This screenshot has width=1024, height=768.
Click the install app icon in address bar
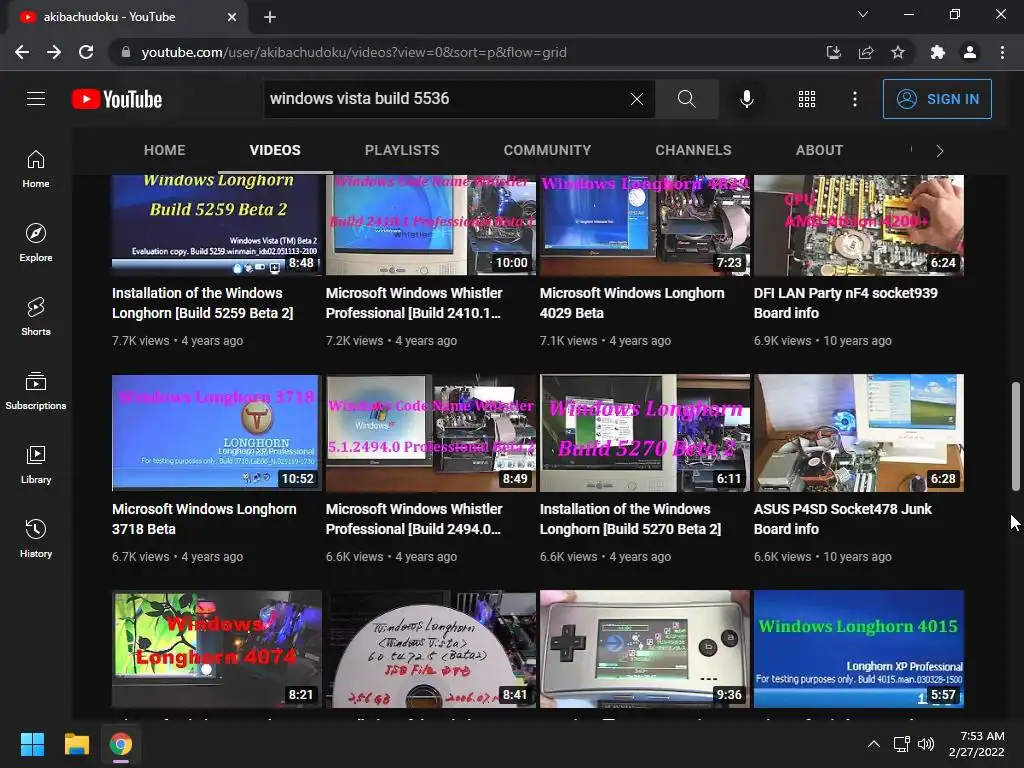click(x=833, y=52)
